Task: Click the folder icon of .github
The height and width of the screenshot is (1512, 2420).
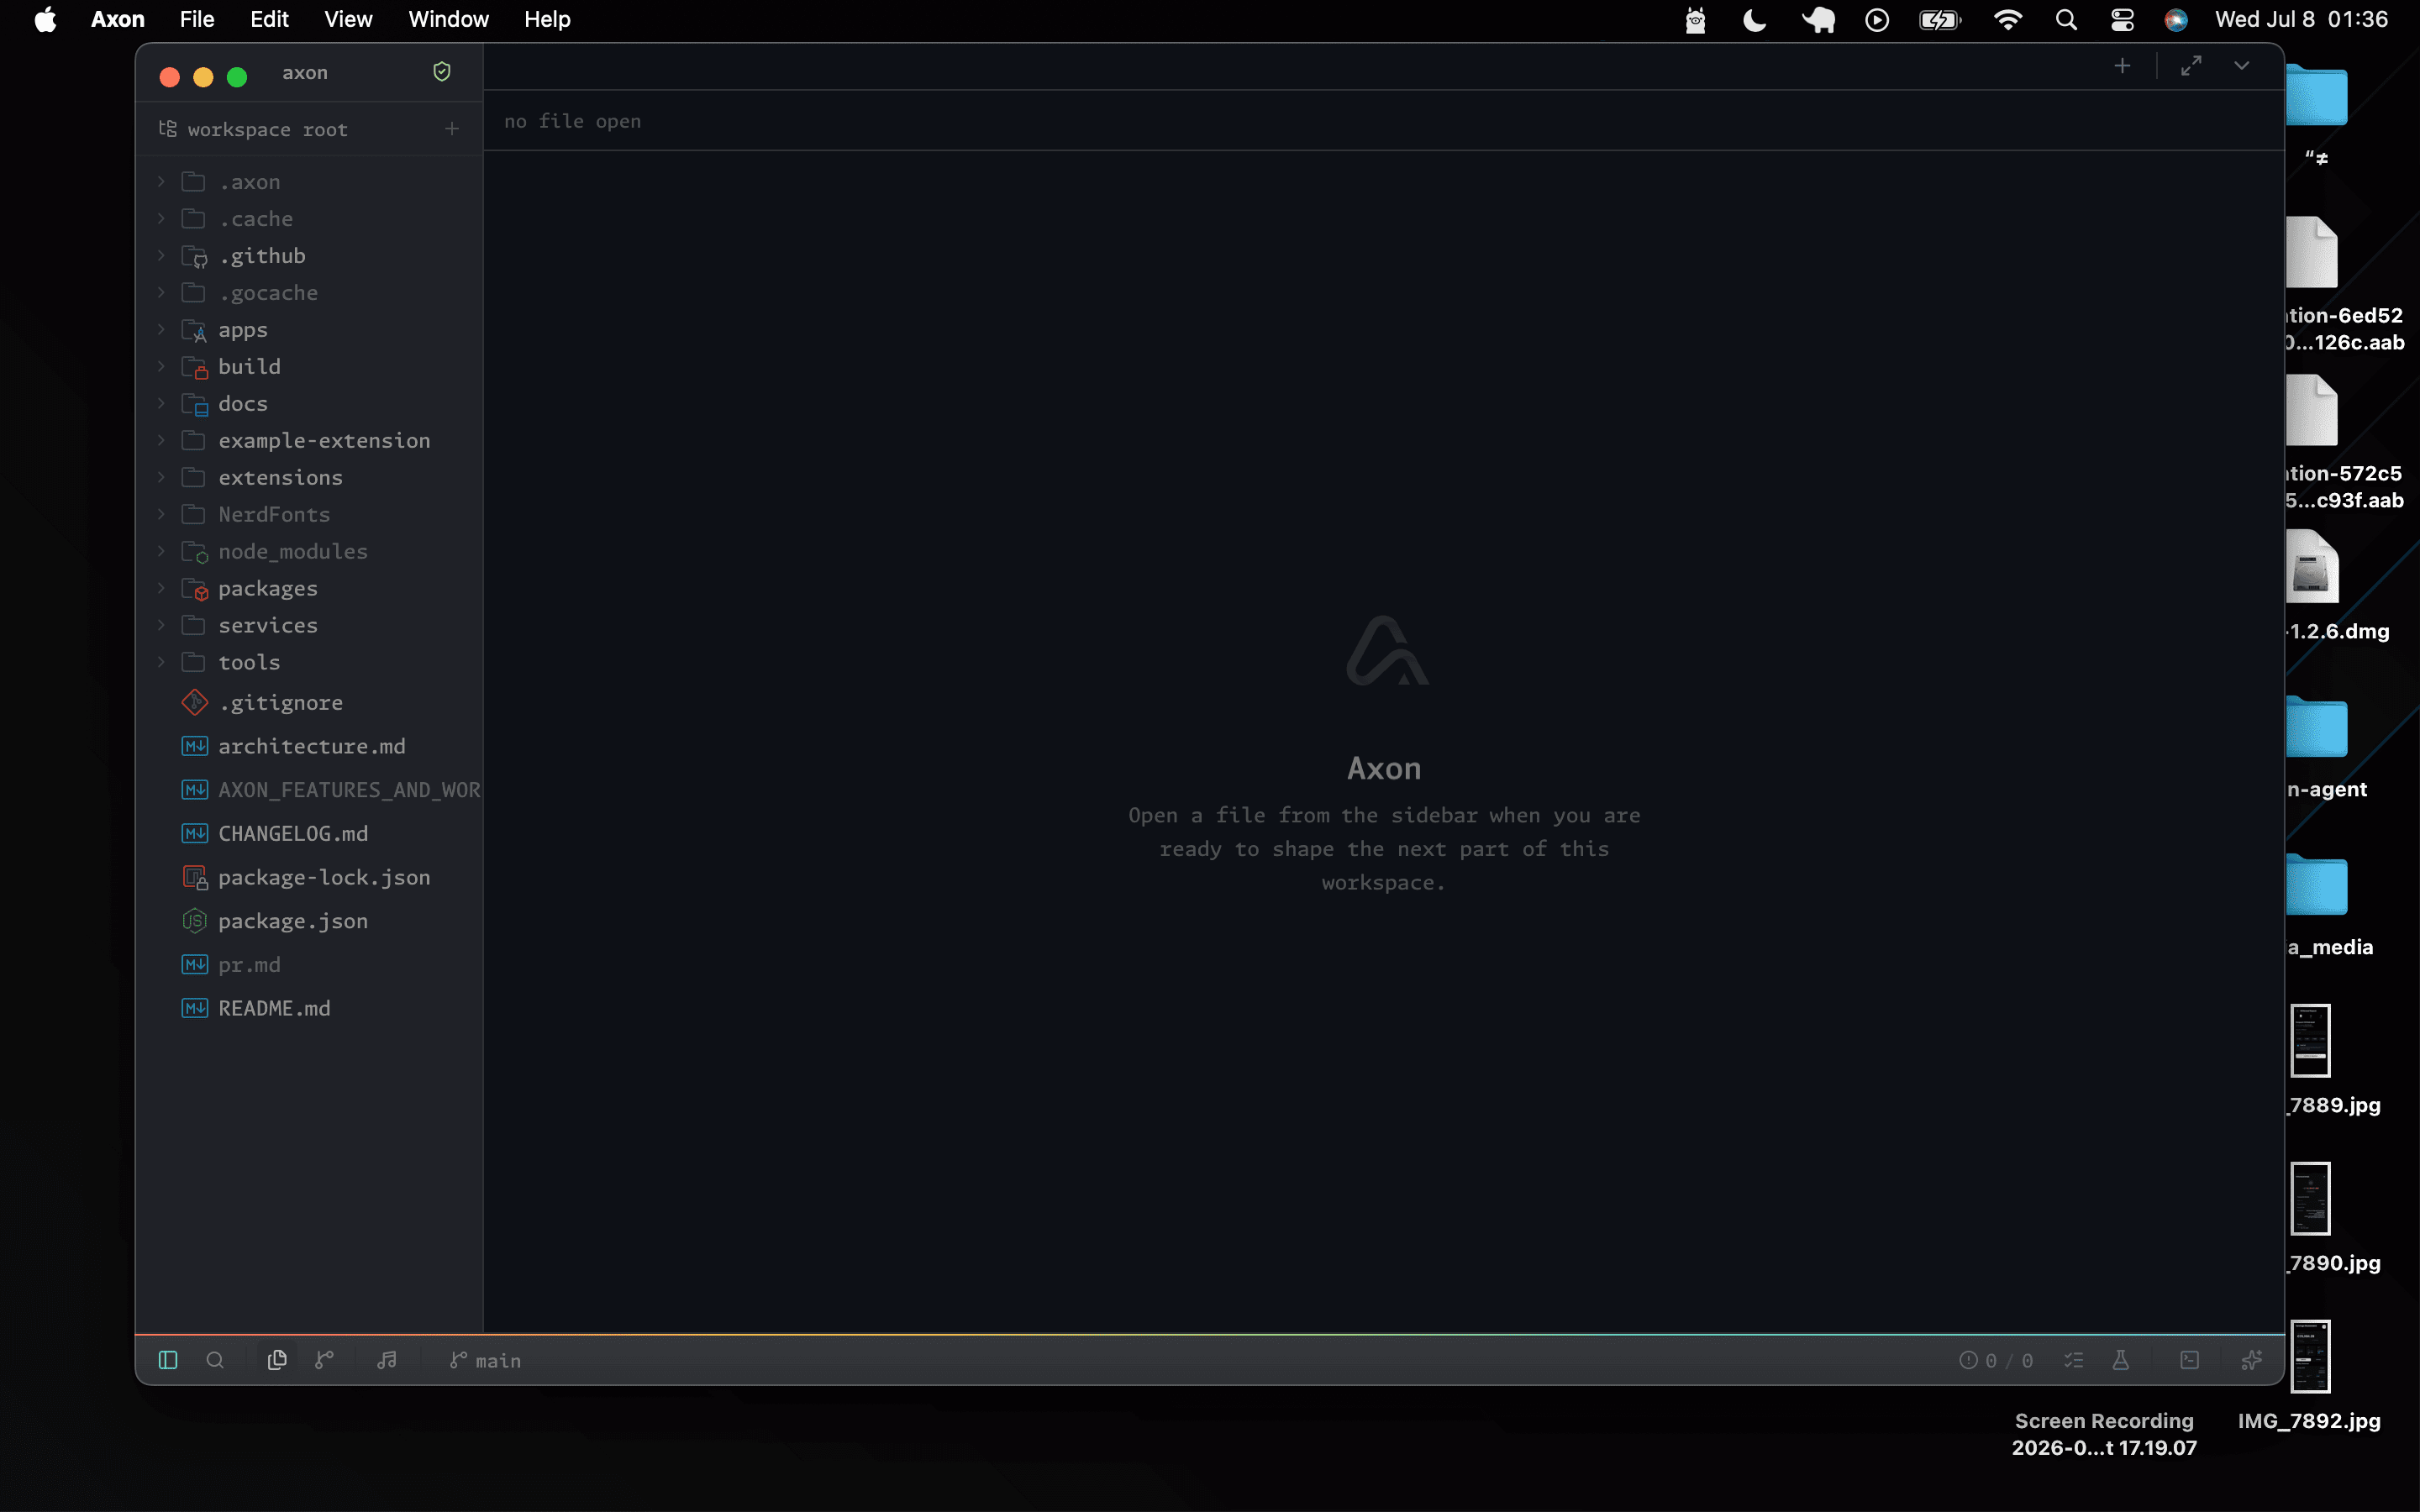Action: pos(195,256)
